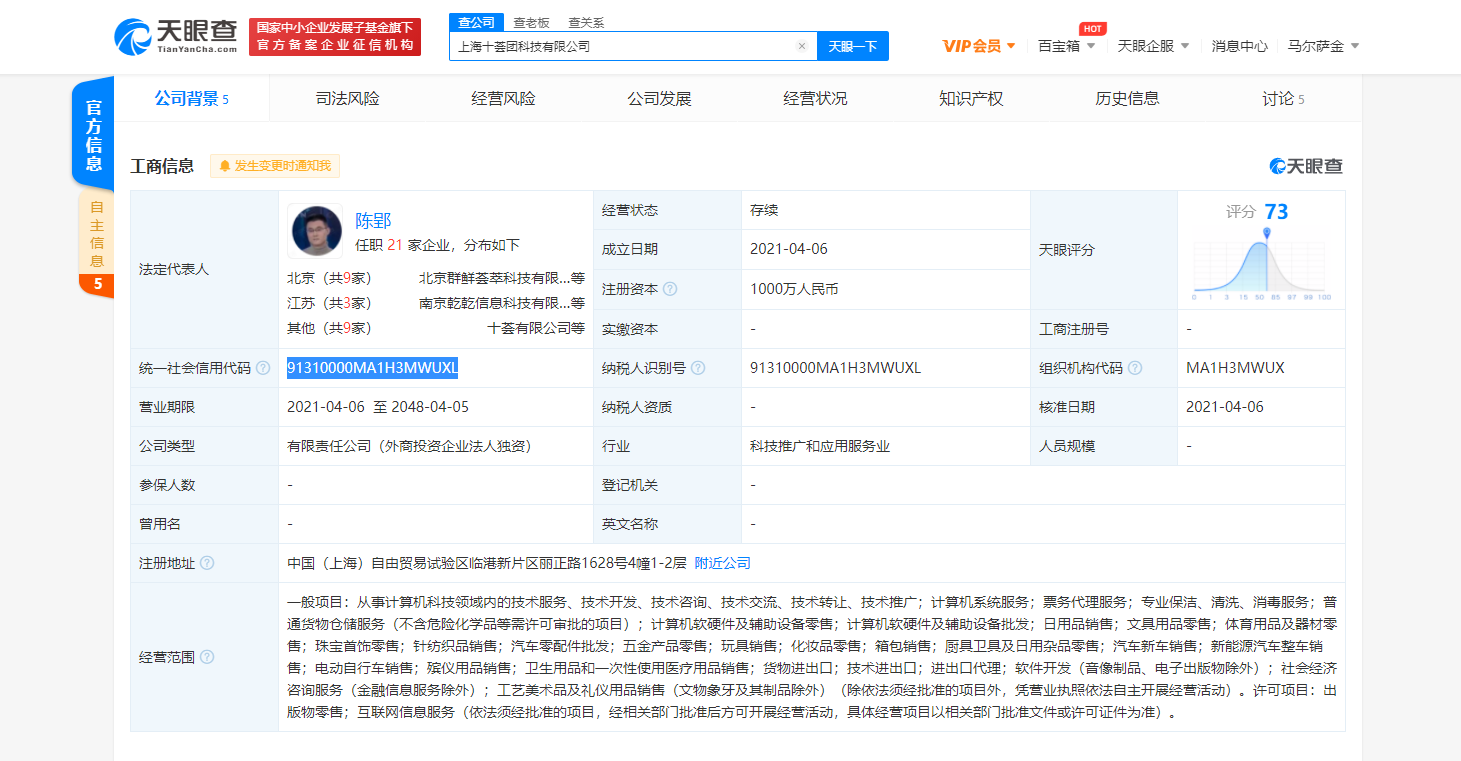Click help icon beside 组织机构代码
Screen dimensions: 1461x761
1135,368
